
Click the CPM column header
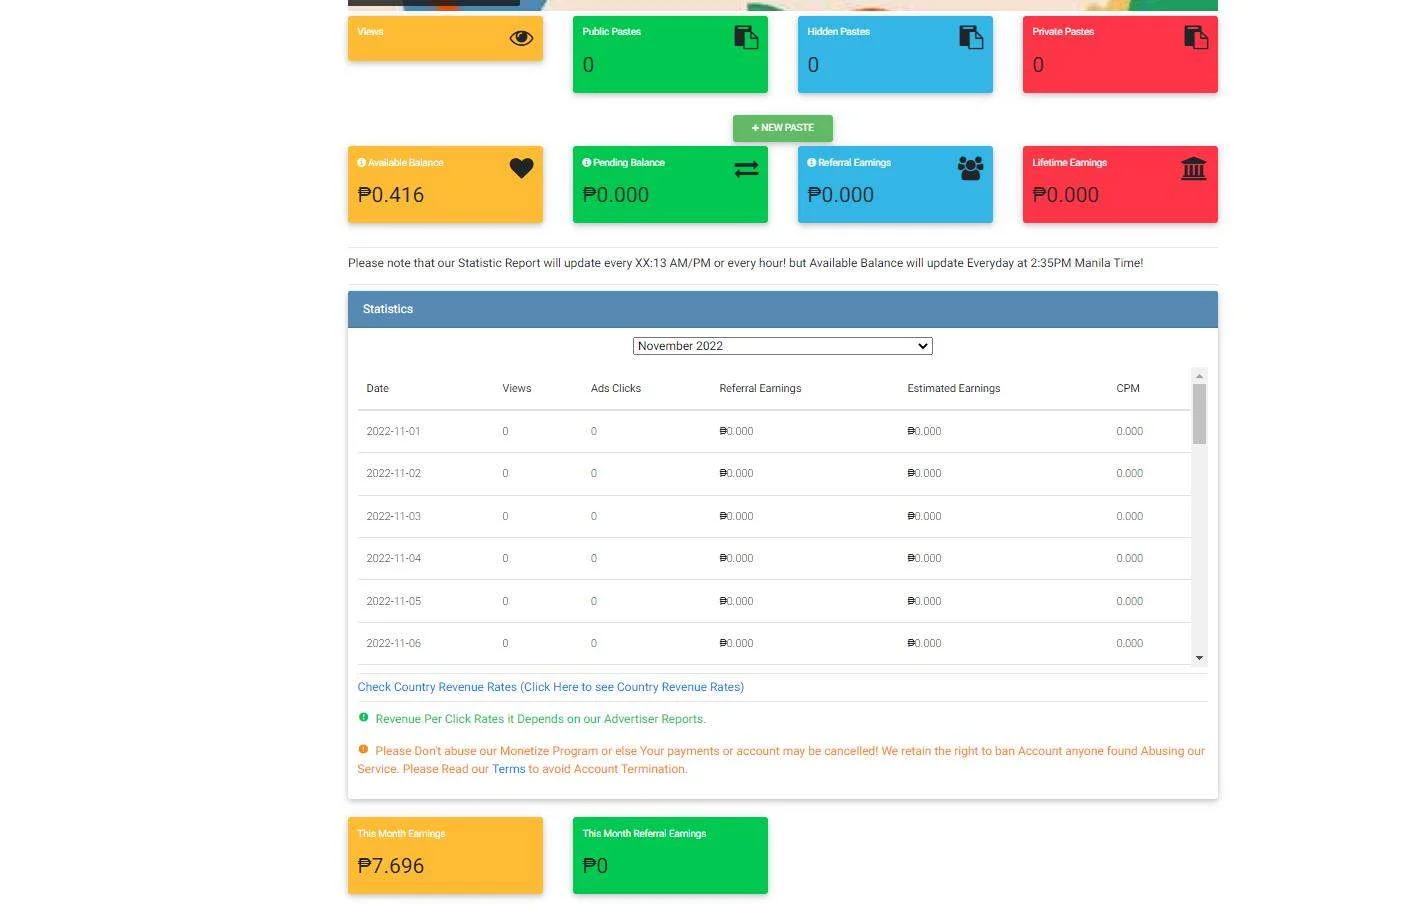point(1128,388)
